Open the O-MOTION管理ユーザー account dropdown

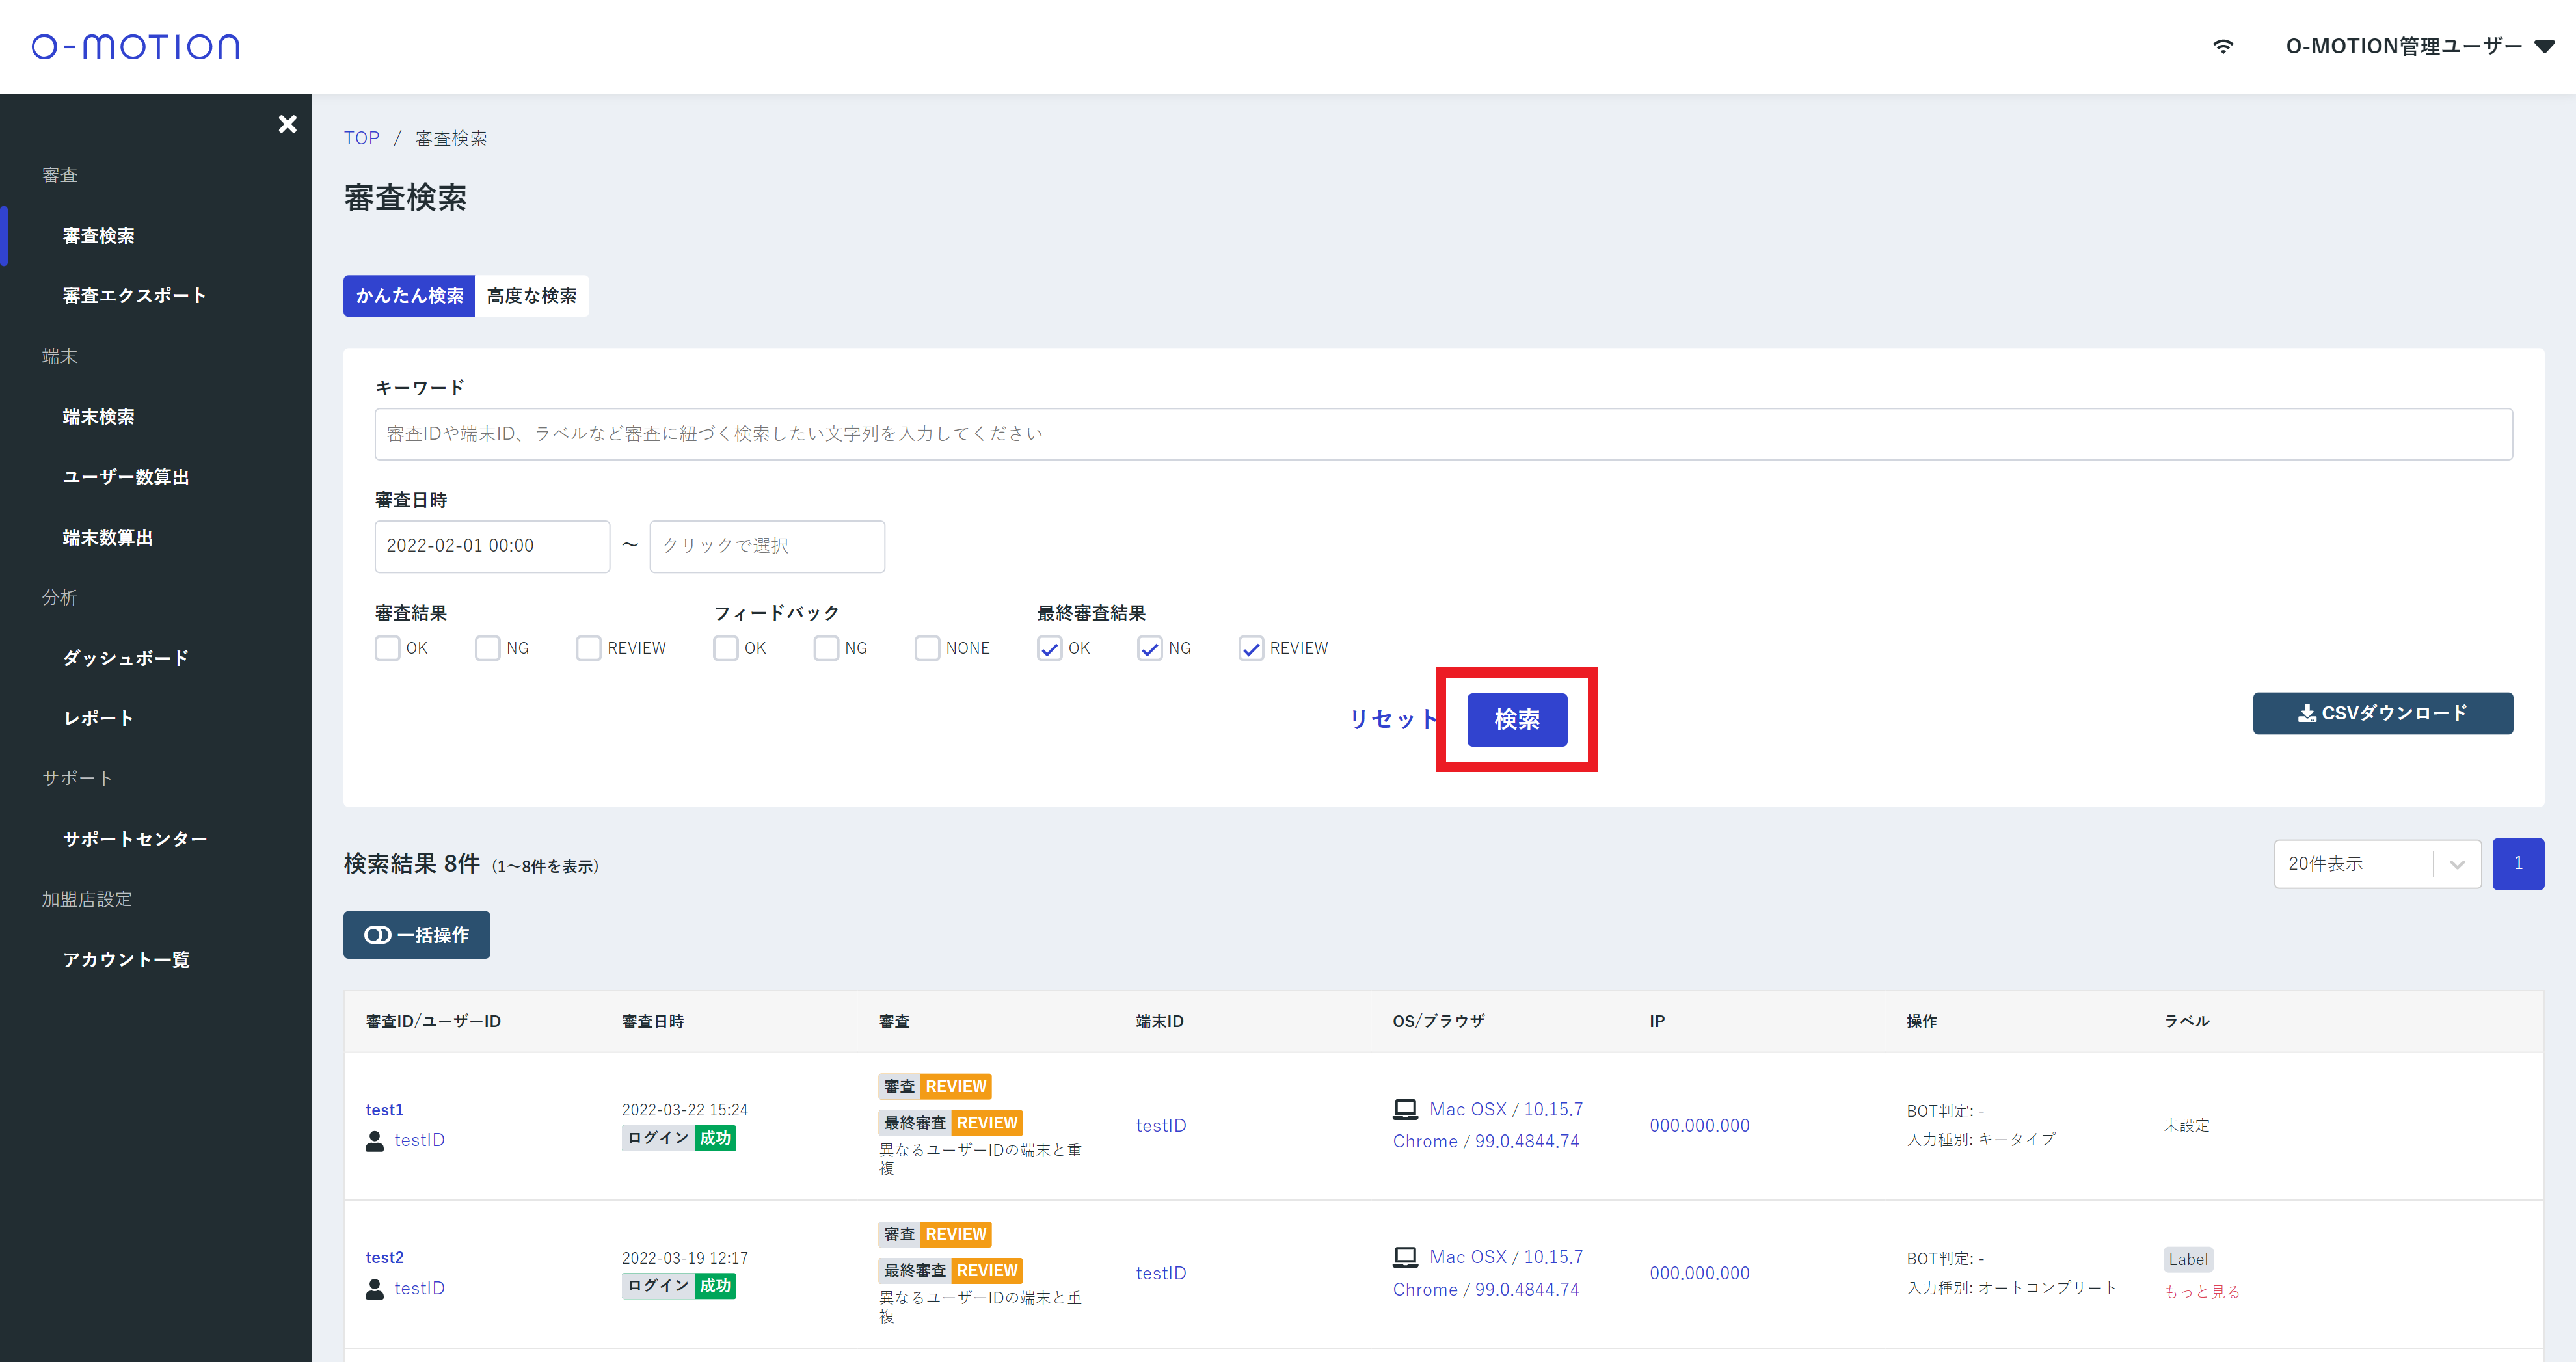(2419, 46)
